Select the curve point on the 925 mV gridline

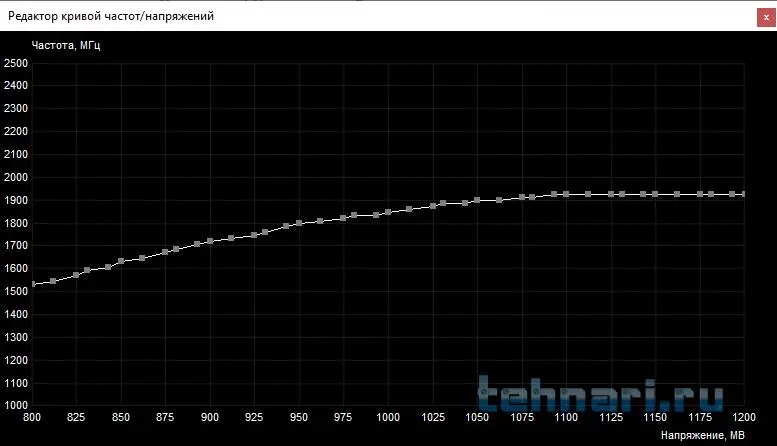pos(254,235)
